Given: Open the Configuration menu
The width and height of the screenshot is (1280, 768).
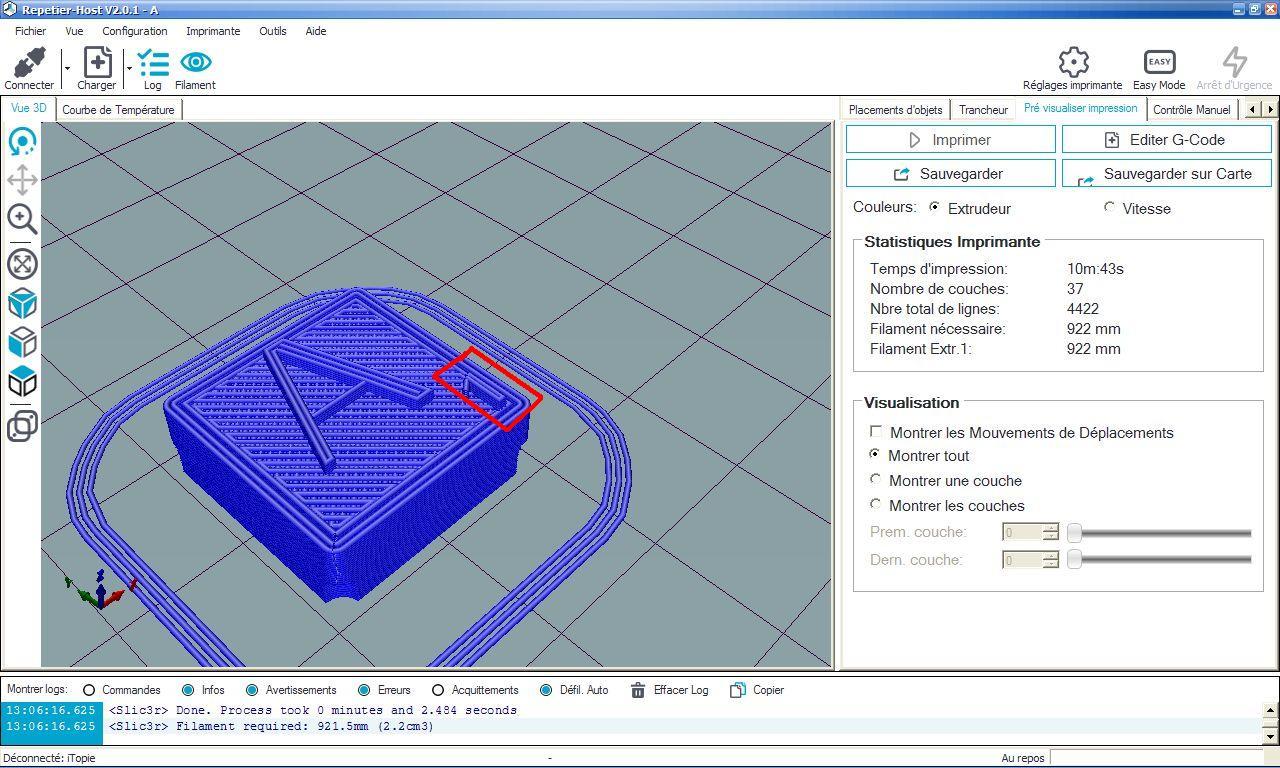Looking at the screenshot, I should 134,31.
